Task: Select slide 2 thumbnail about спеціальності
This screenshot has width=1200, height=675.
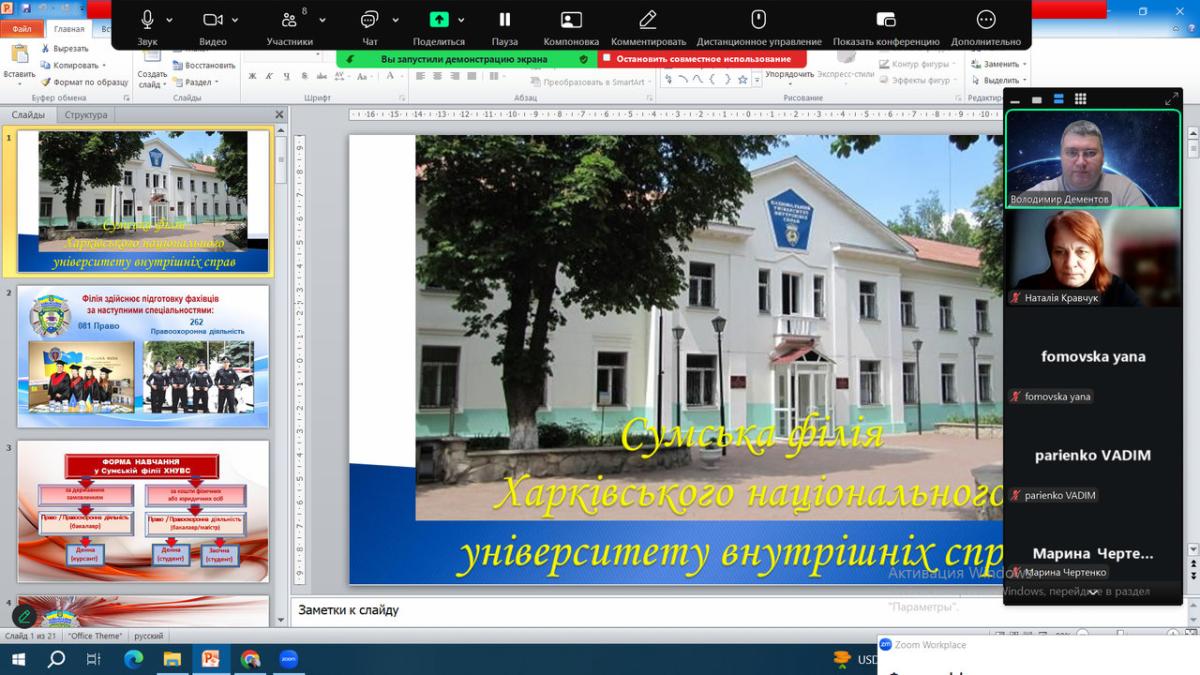Action: 143,356
